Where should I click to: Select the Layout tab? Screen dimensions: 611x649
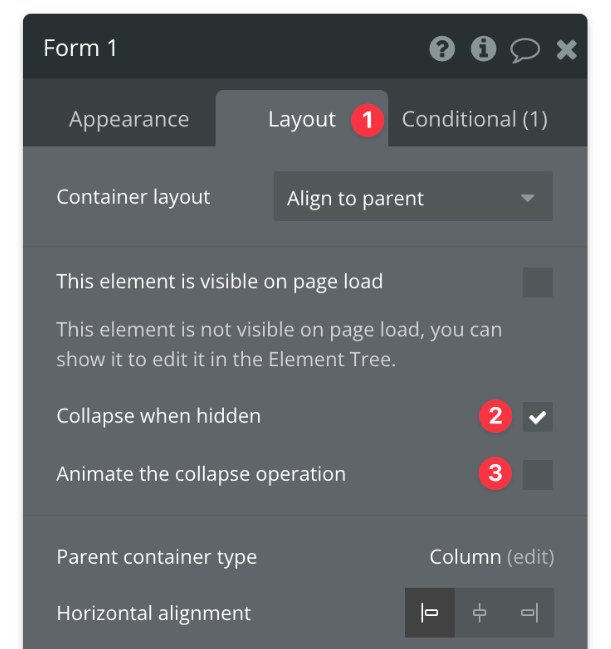point(301,119)
